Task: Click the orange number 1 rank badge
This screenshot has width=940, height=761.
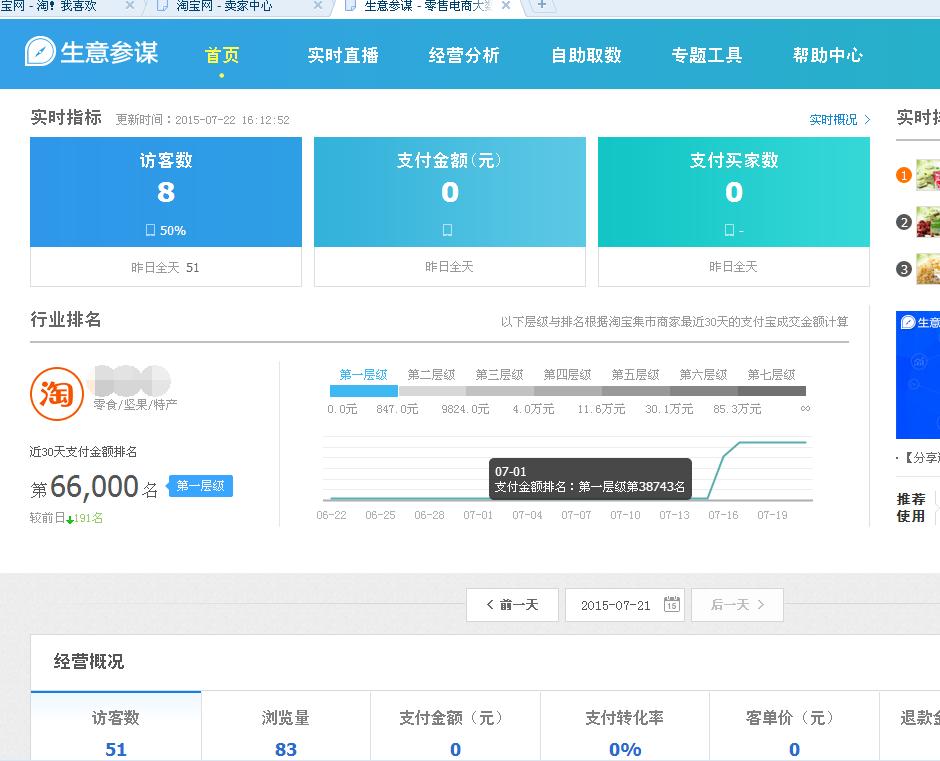Action: [x=903, y=174]
